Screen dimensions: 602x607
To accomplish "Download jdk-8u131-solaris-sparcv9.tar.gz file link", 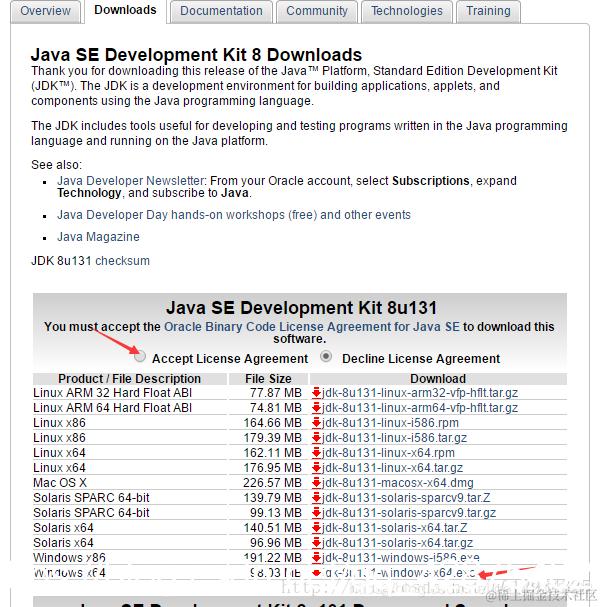I will pyautogui.click(x=409, y=513).
